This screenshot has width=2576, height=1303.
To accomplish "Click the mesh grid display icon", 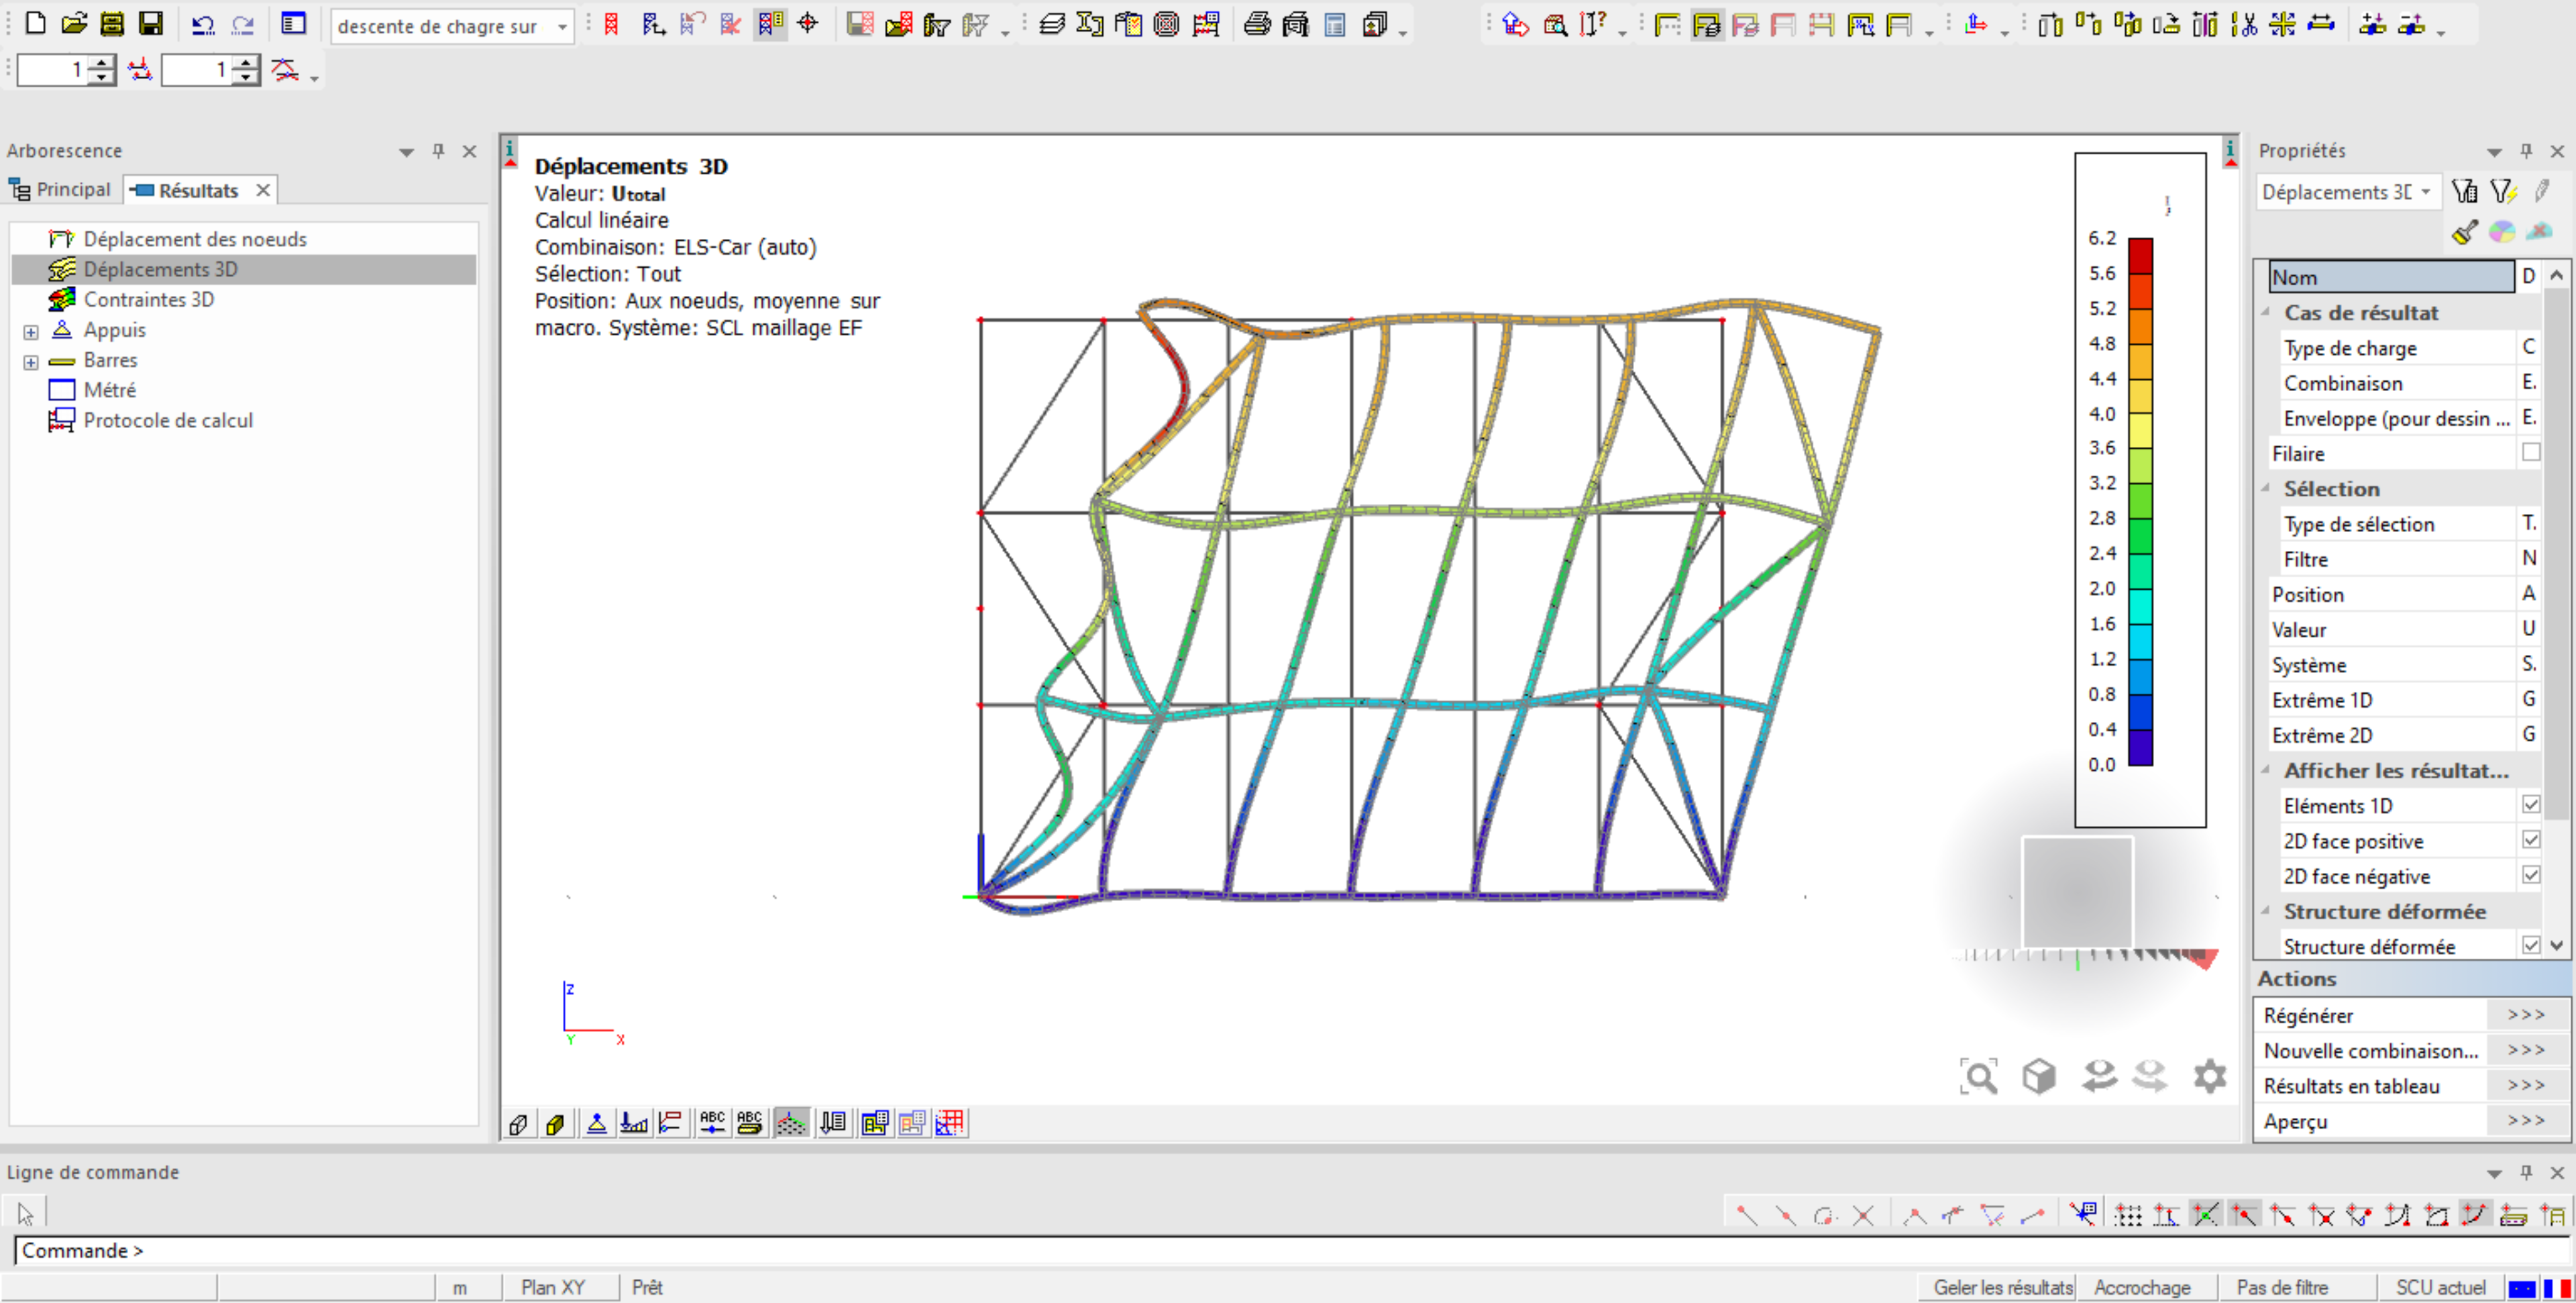I will click(949, 1123).
